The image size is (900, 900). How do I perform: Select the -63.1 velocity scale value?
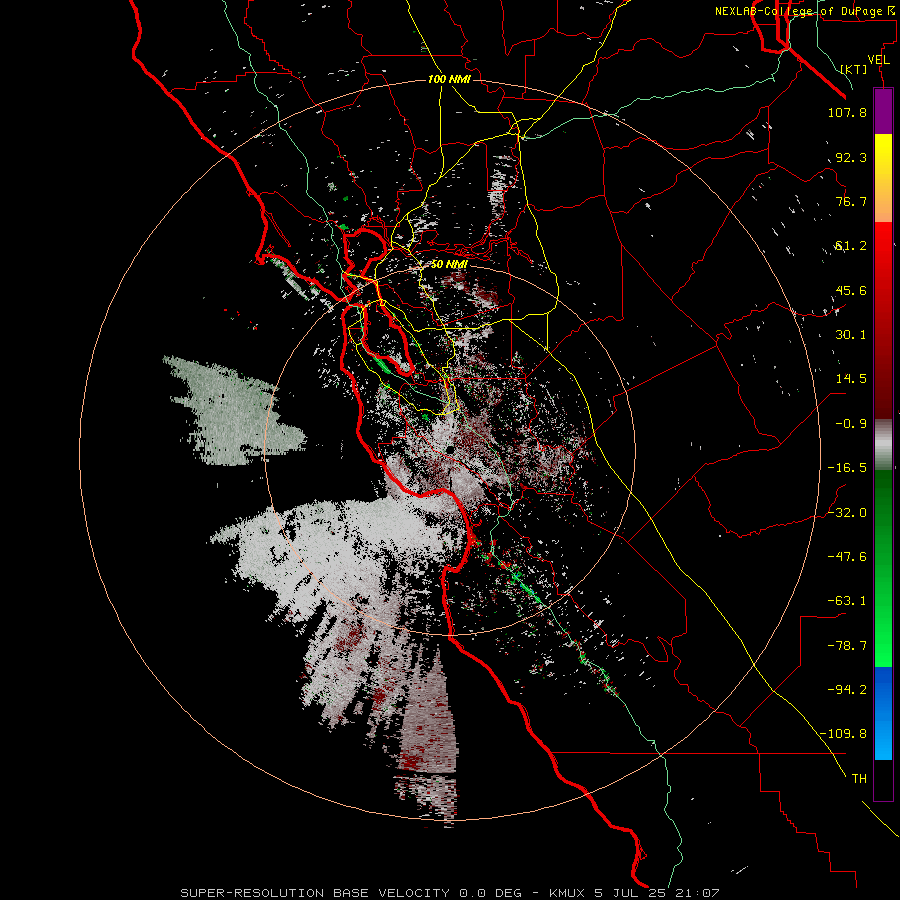[847, 601]
